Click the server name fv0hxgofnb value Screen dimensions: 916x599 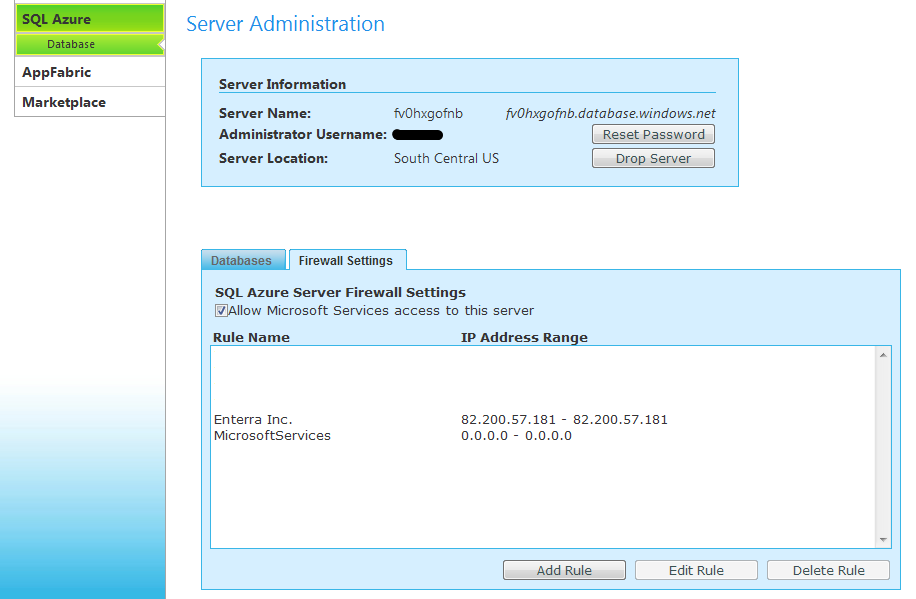428,113
